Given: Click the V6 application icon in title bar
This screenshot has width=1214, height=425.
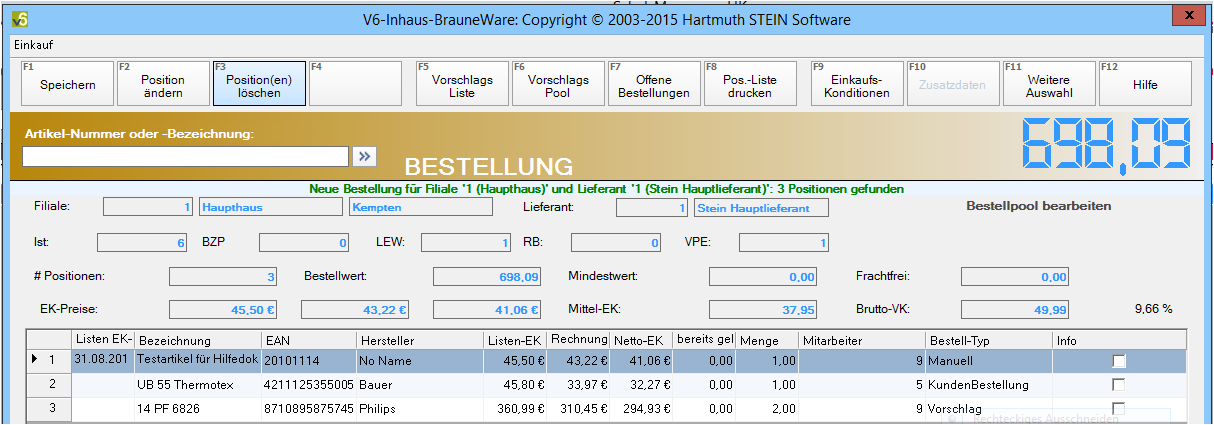Looking at the screenshot, I should click(x=18, y=18).
